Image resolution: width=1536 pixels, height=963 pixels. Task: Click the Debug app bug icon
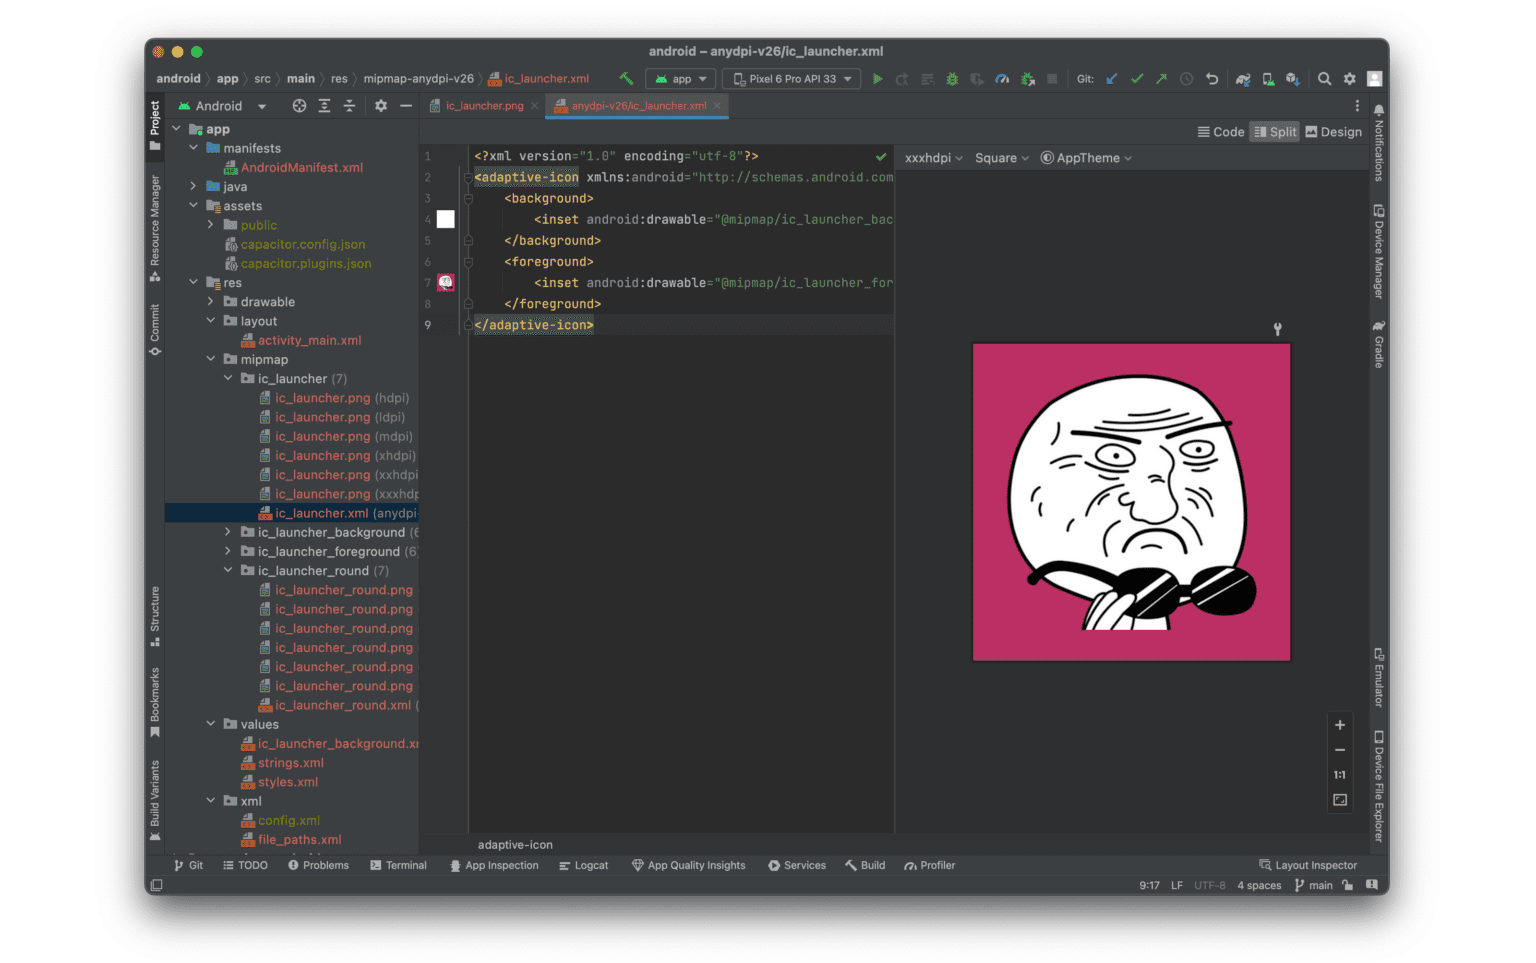coord(952,79)
